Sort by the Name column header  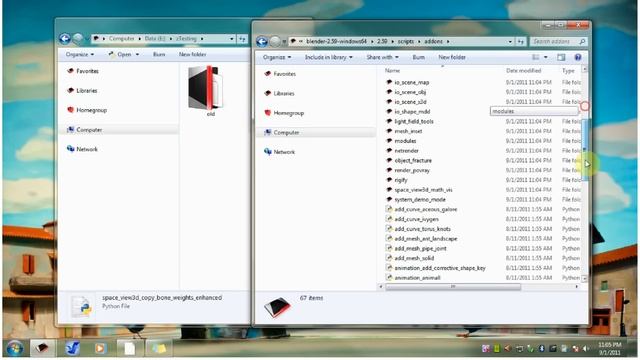pyautogui.click(x=392, y=71)
